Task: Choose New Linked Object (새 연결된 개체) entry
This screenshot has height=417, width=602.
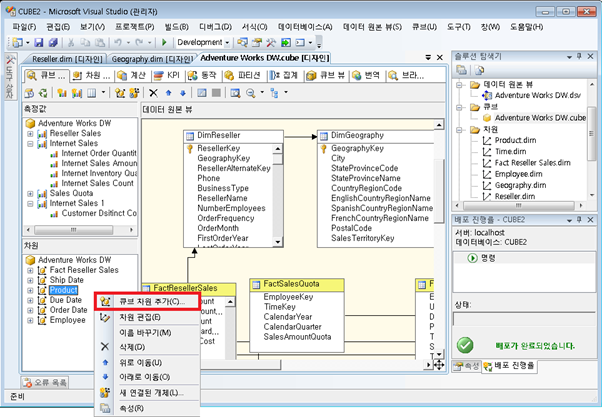Action: (x=148, y=393)
